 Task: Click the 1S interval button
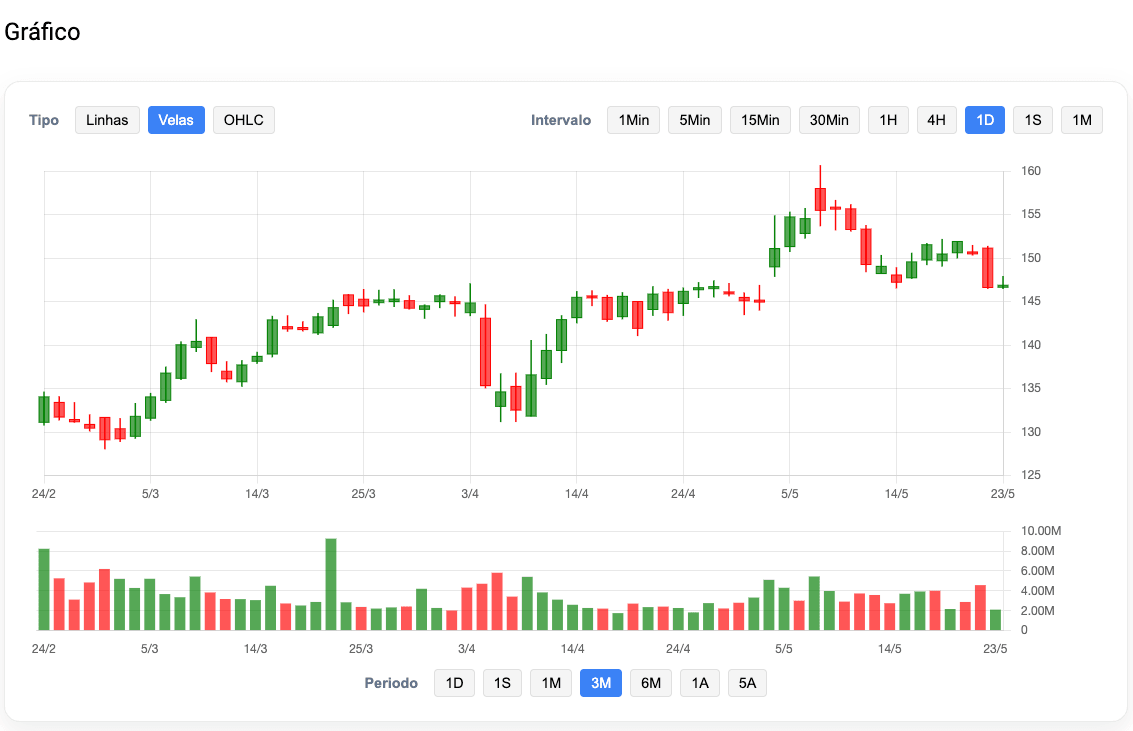tap(1033, 120)
